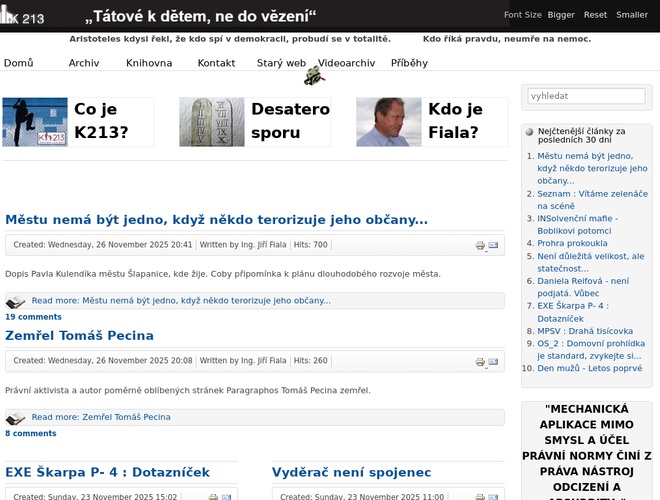Click email icon for EXE Škarpa article
This screenshot has height=500, width=660.
click(x=226, y=497)
